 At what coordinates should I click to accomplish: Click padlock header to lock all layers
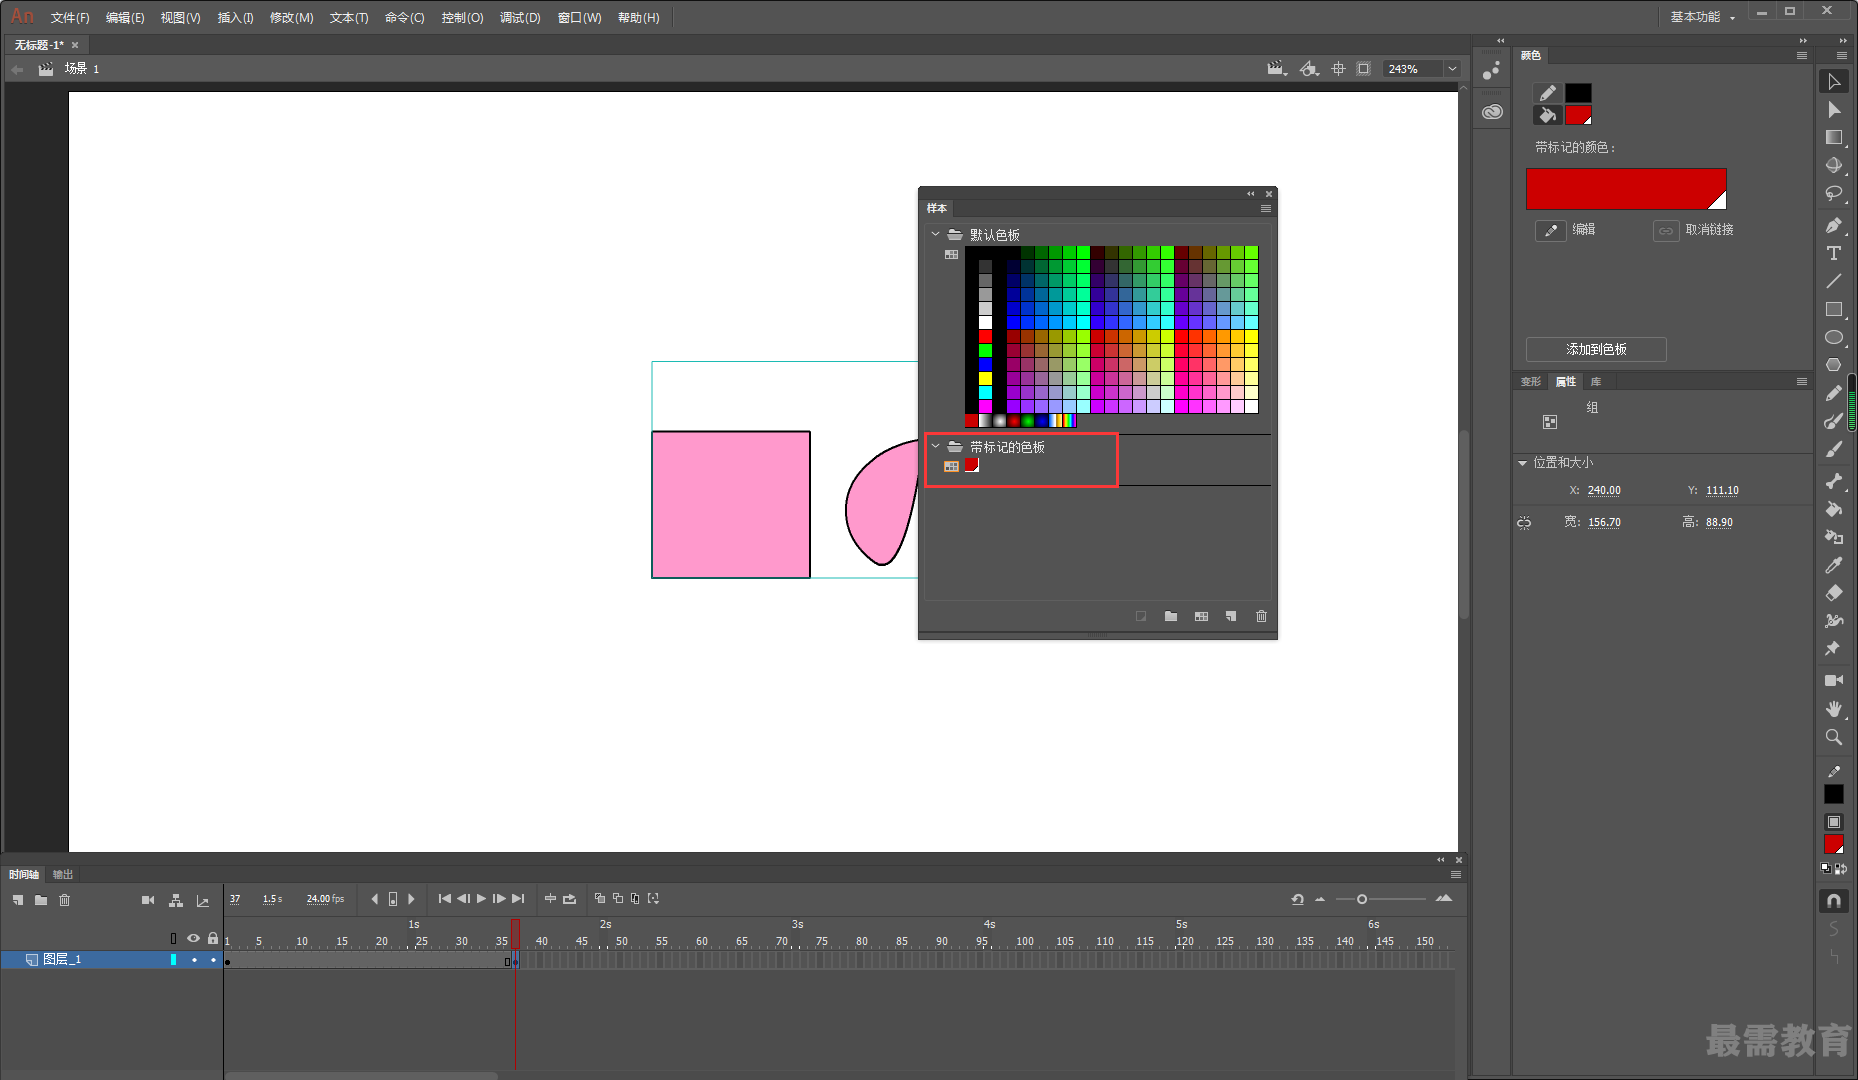212,938
